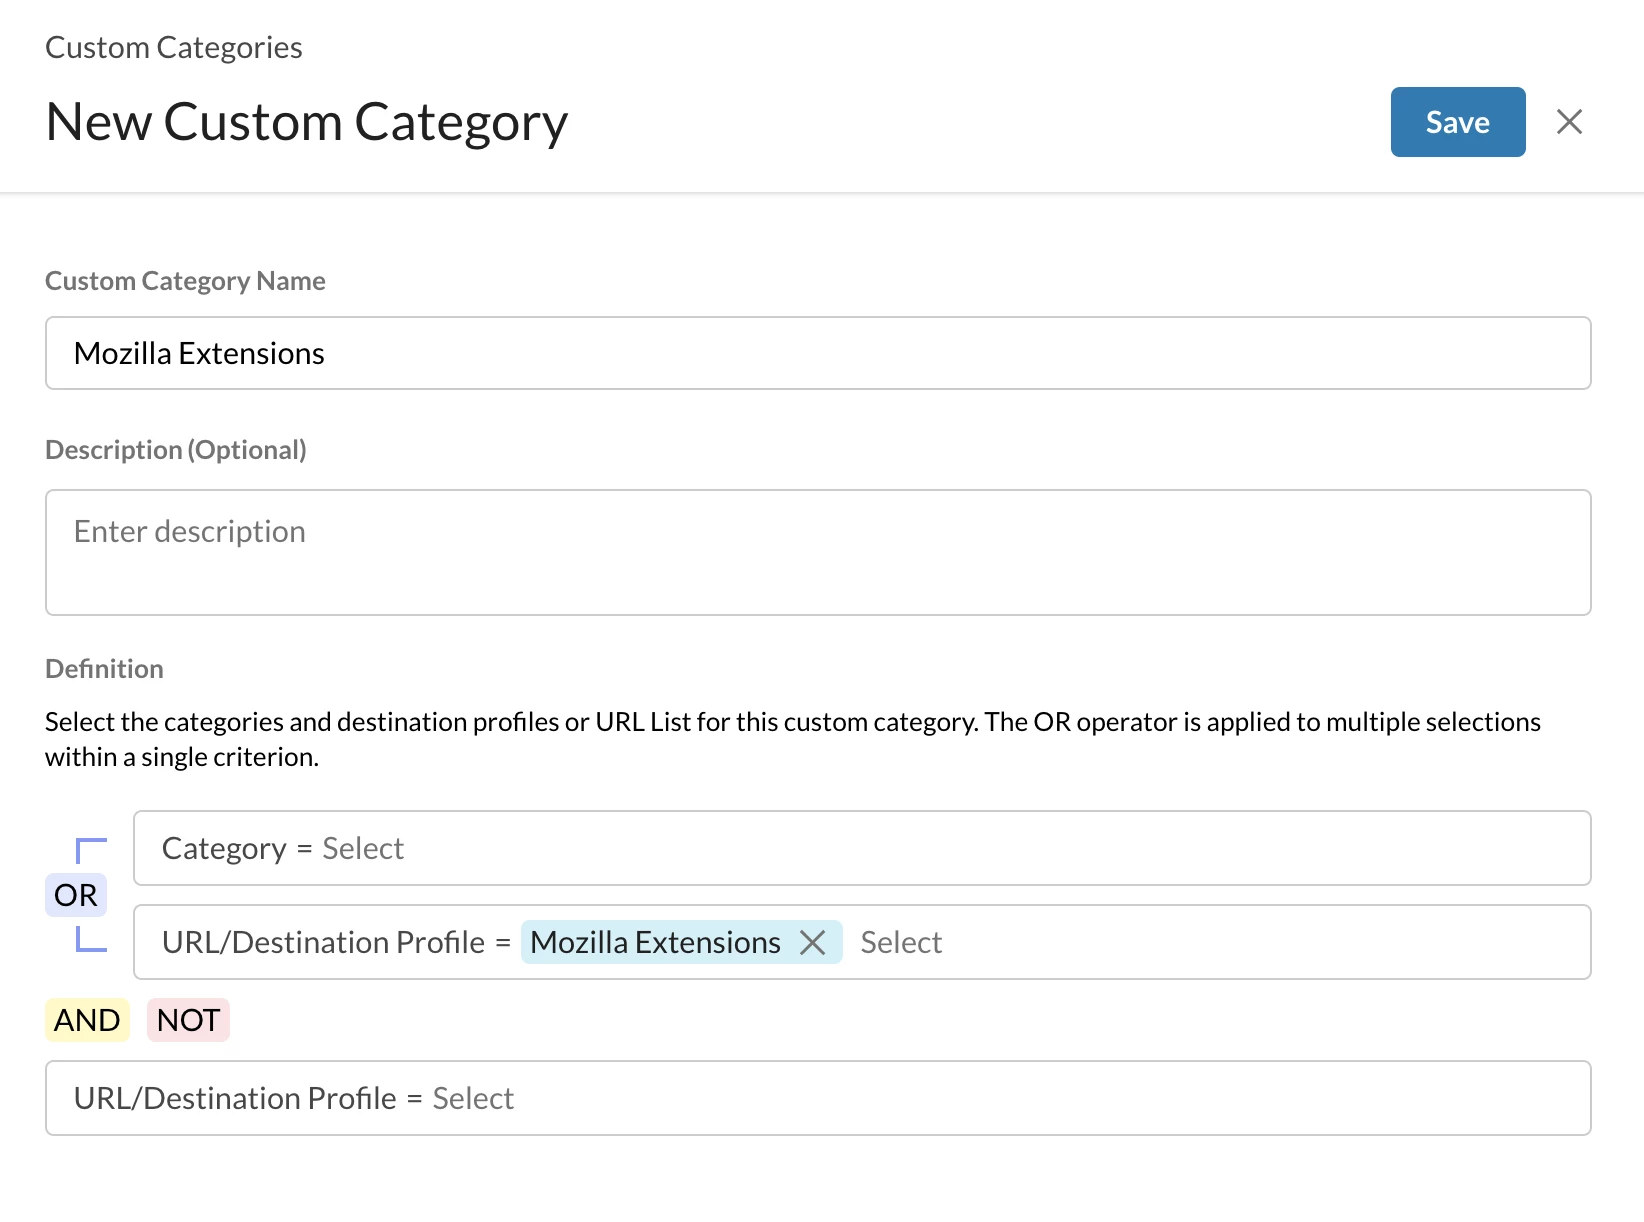This screenshot has height=1222, width=1644.
Task: Click the lower OR bracket icon
Action: [x=90, y=939]
